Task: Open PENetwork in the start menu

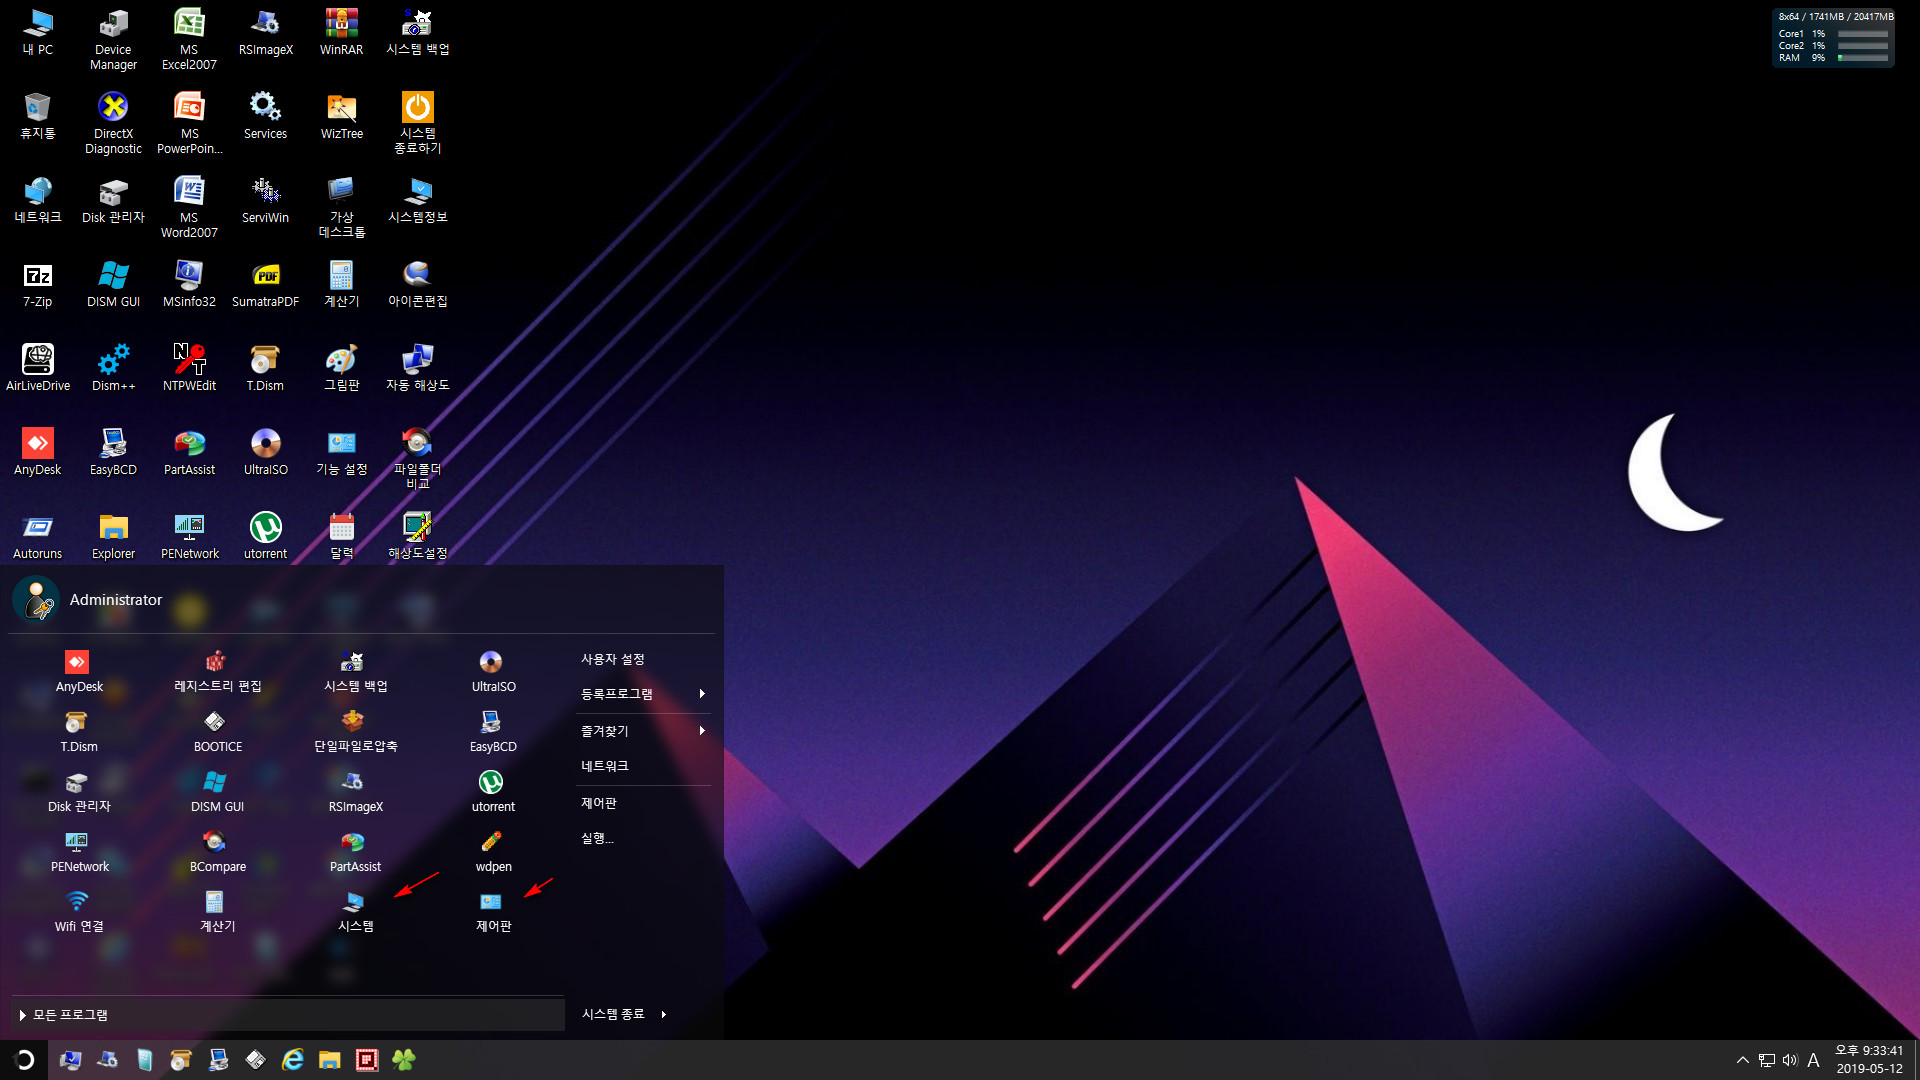Action: [79, 851]
